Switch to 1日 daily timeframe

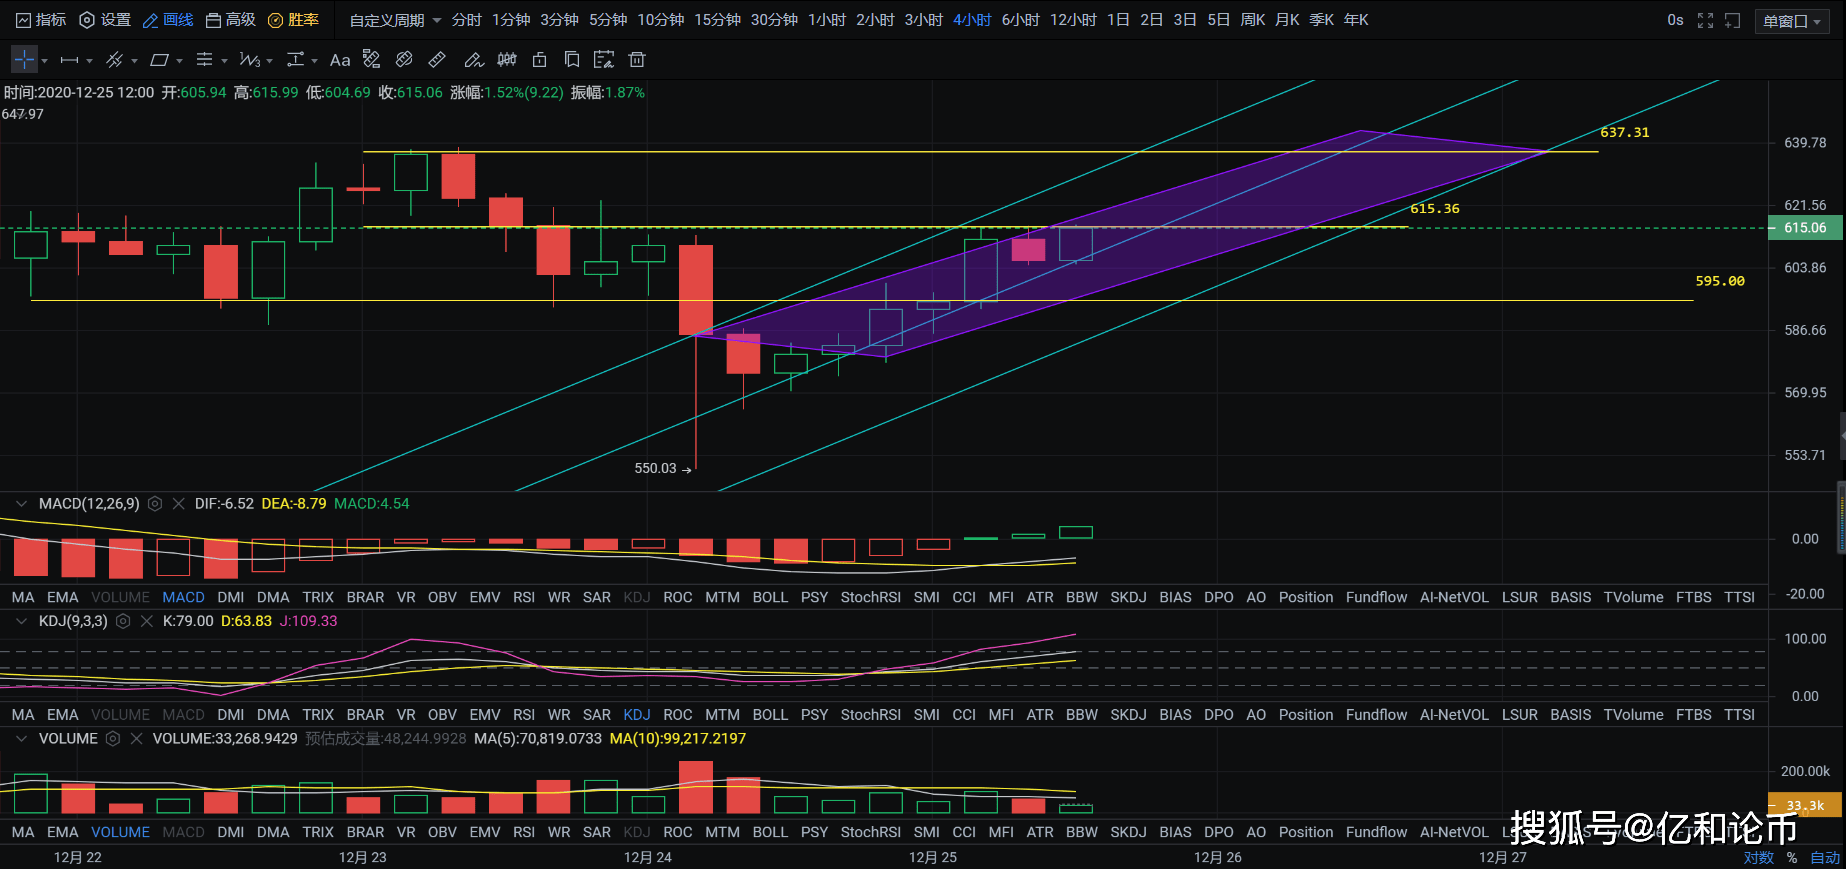1118,20
